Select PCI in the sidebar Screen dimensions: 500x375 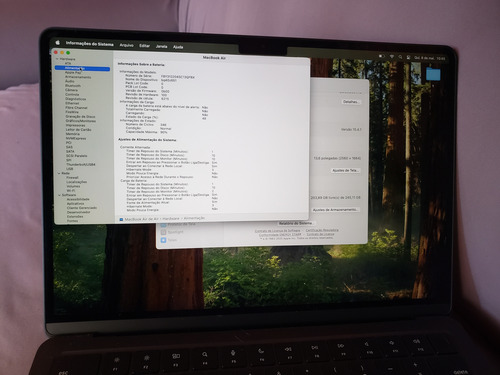(69, 143)
